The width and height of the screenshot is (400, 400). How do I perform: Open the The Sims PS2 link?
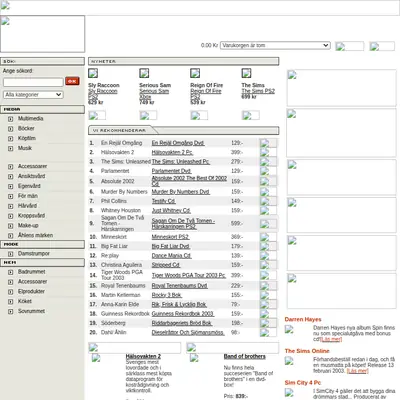tap(258, 91)
